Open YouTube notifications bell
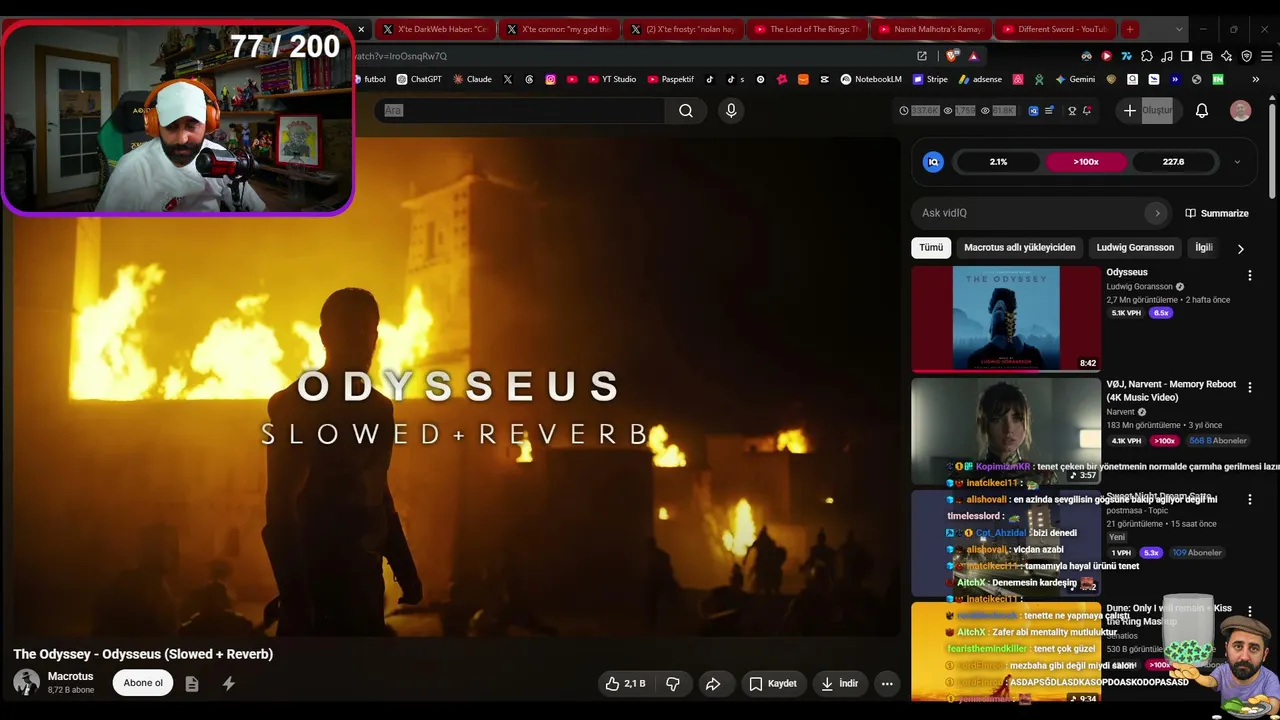1280x720 pixels. coord(1202,111)
